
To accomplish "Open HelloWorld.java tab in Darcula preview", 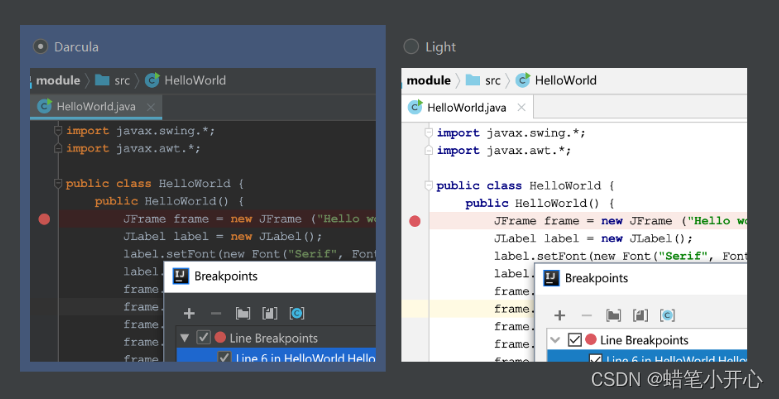I will pos(96,107).
